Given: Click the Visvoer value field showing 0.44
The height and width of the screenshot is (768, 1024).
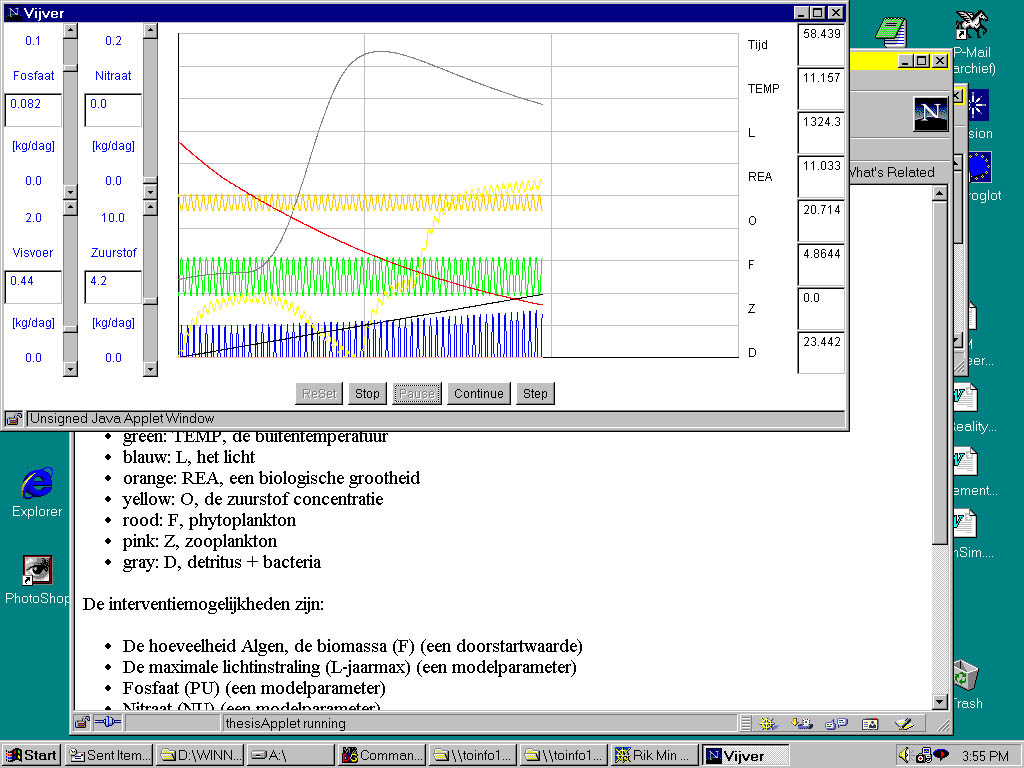Looking at the screenshot, I should pyautogui.click(x=33, y=287).
